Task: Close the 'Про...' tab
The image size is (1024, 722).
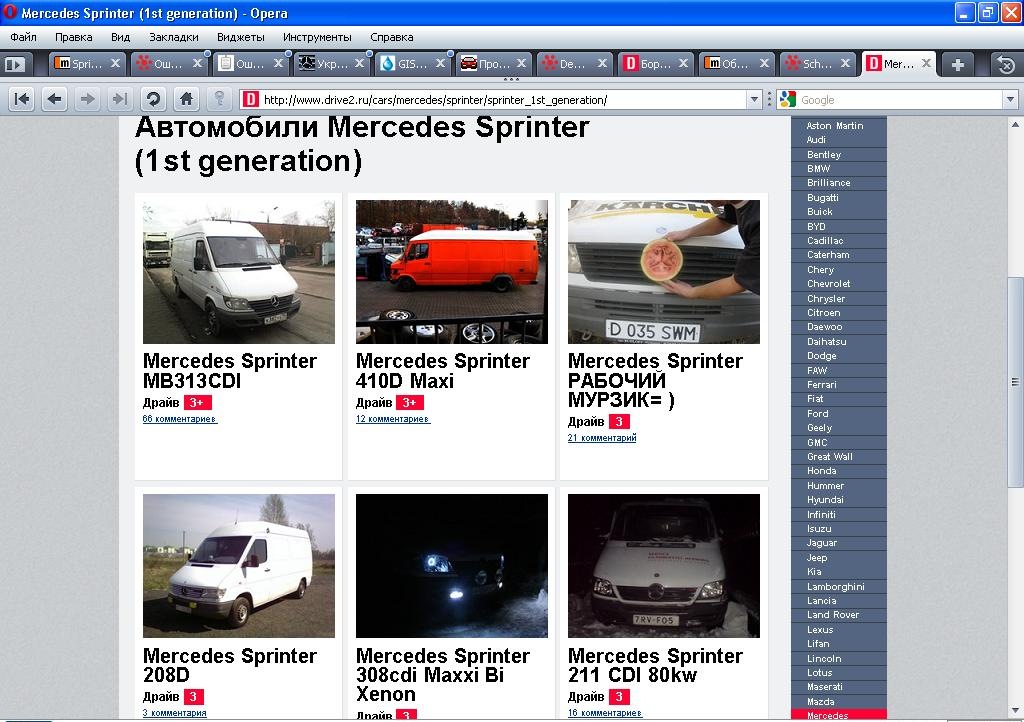Action: point(521,63)
